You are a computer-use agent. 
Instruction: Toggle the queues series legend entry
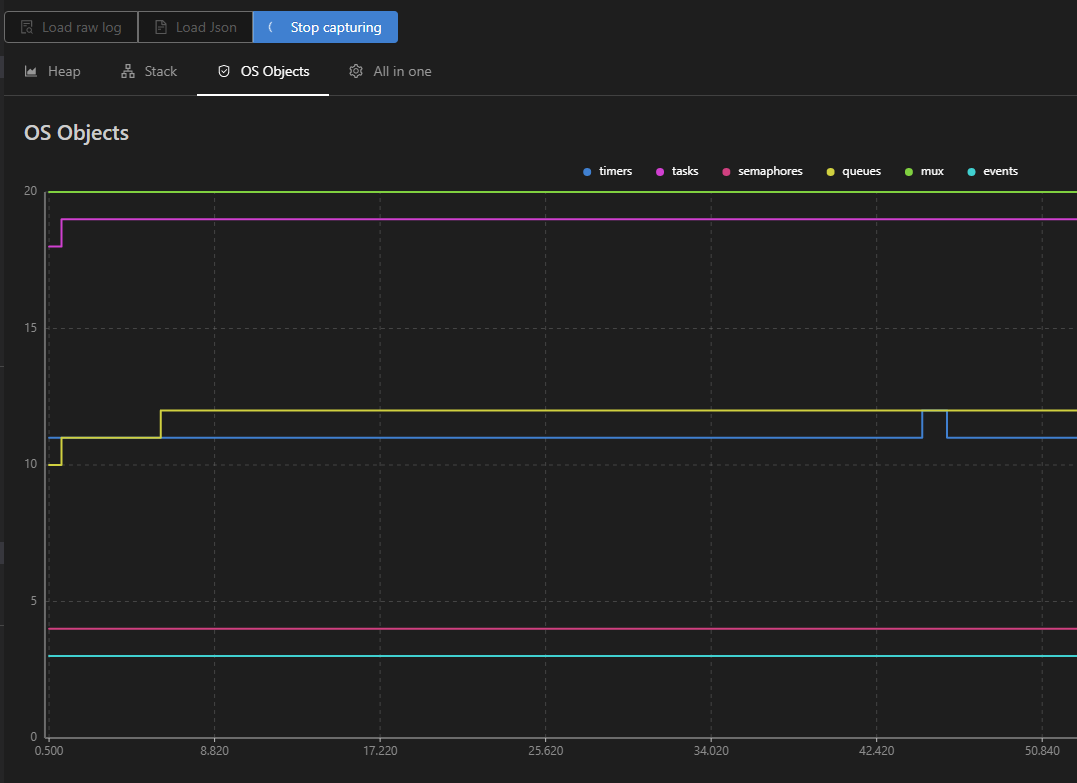coord(861,171)
